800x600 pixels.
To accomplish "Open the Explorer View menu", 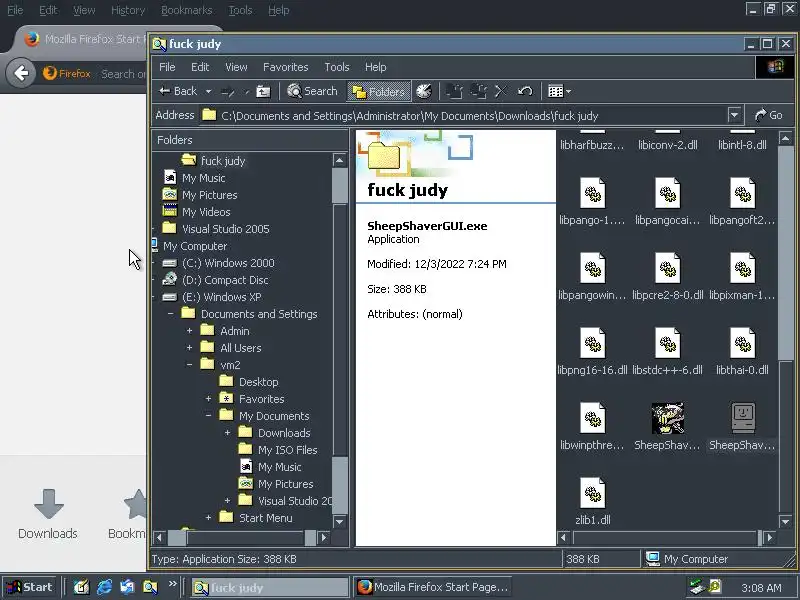I will (236, 67).
